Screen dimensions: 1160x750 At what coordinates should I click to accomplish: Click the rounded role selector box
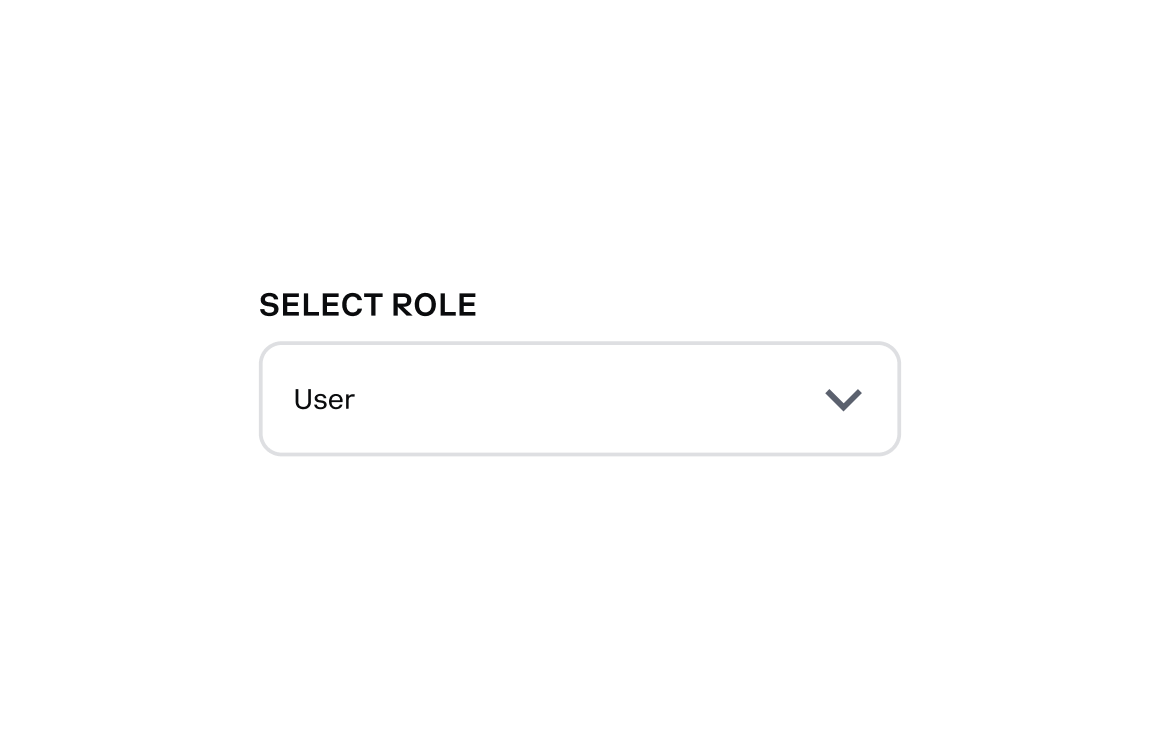click(x=579, y=399)
